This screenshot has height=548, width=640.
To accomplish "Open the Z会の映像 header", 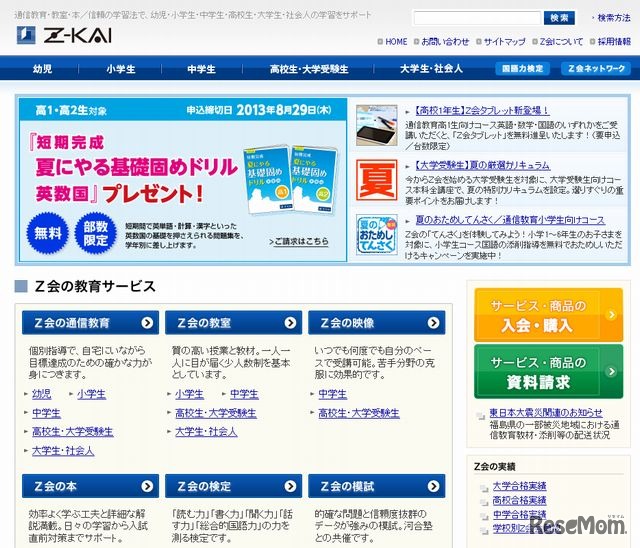I will (x=377, y=323).
